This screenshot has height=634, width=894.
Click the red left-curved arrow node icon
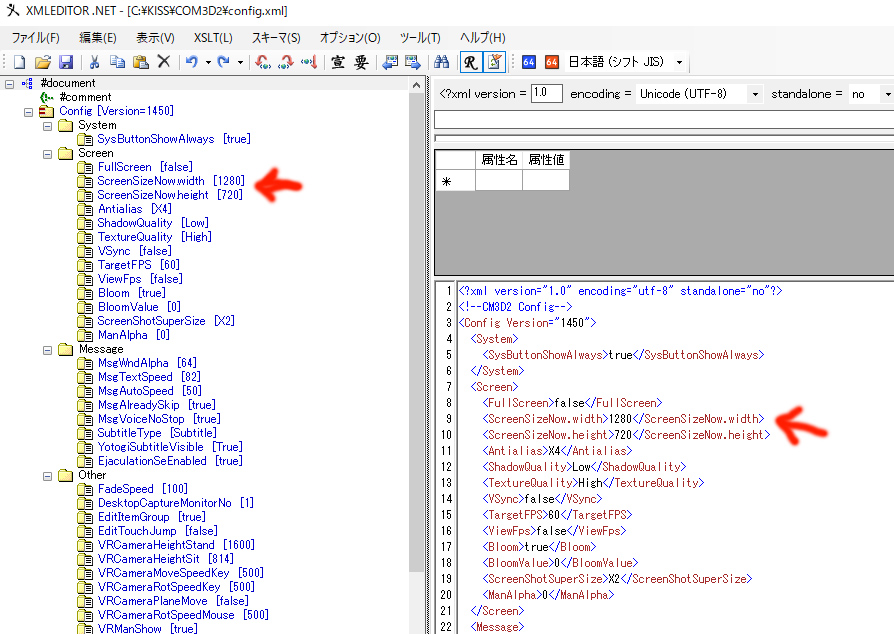263,62
